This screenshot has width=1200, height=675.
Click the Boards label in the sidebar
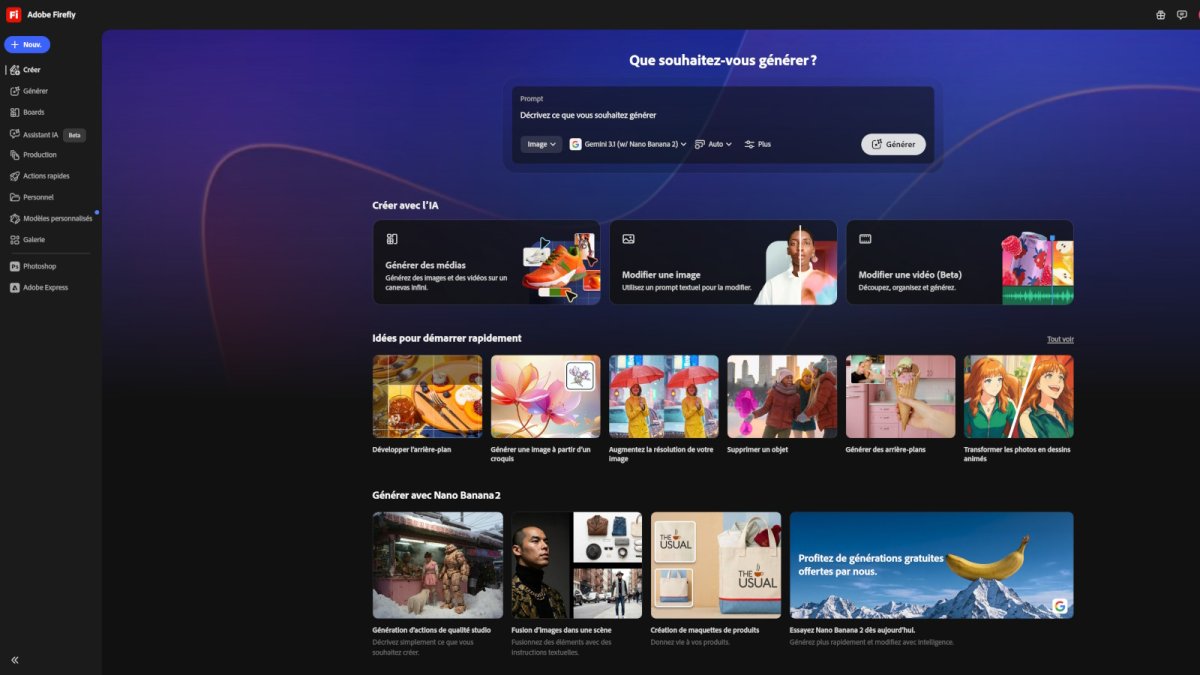pos(34,112)
